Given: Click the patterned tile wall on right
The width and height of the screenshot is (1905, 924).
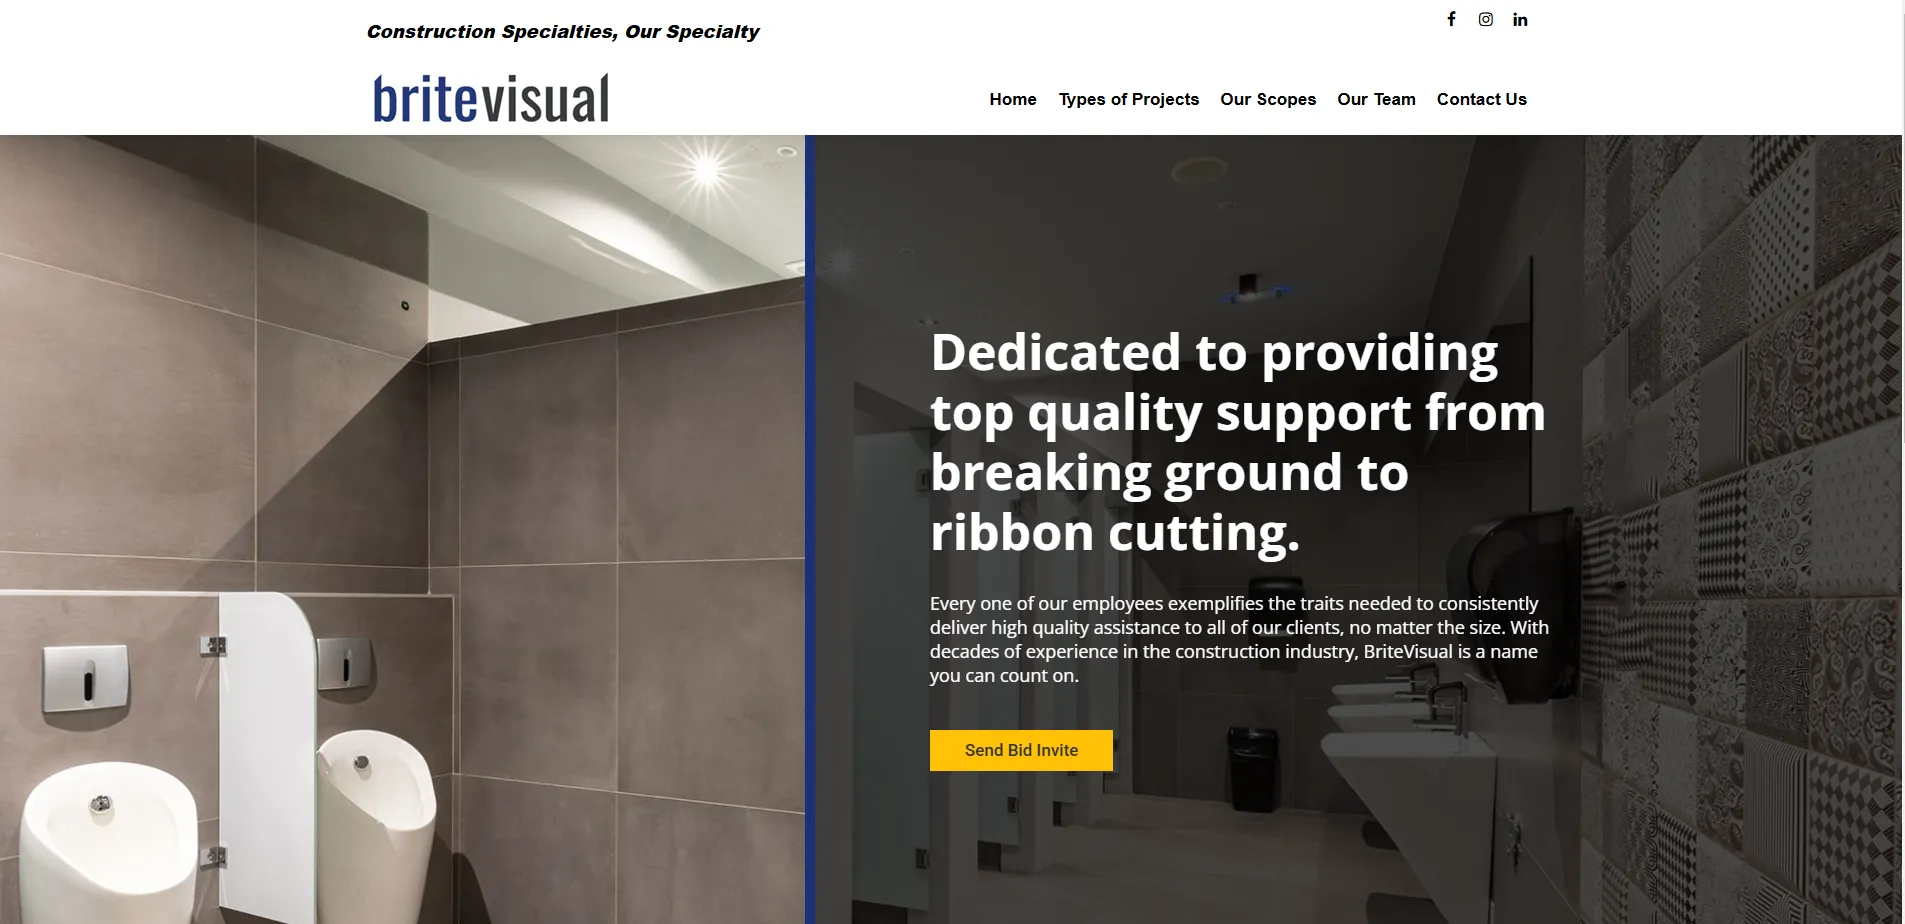Looking at the screenshot, I should (x=1743, y=529).
